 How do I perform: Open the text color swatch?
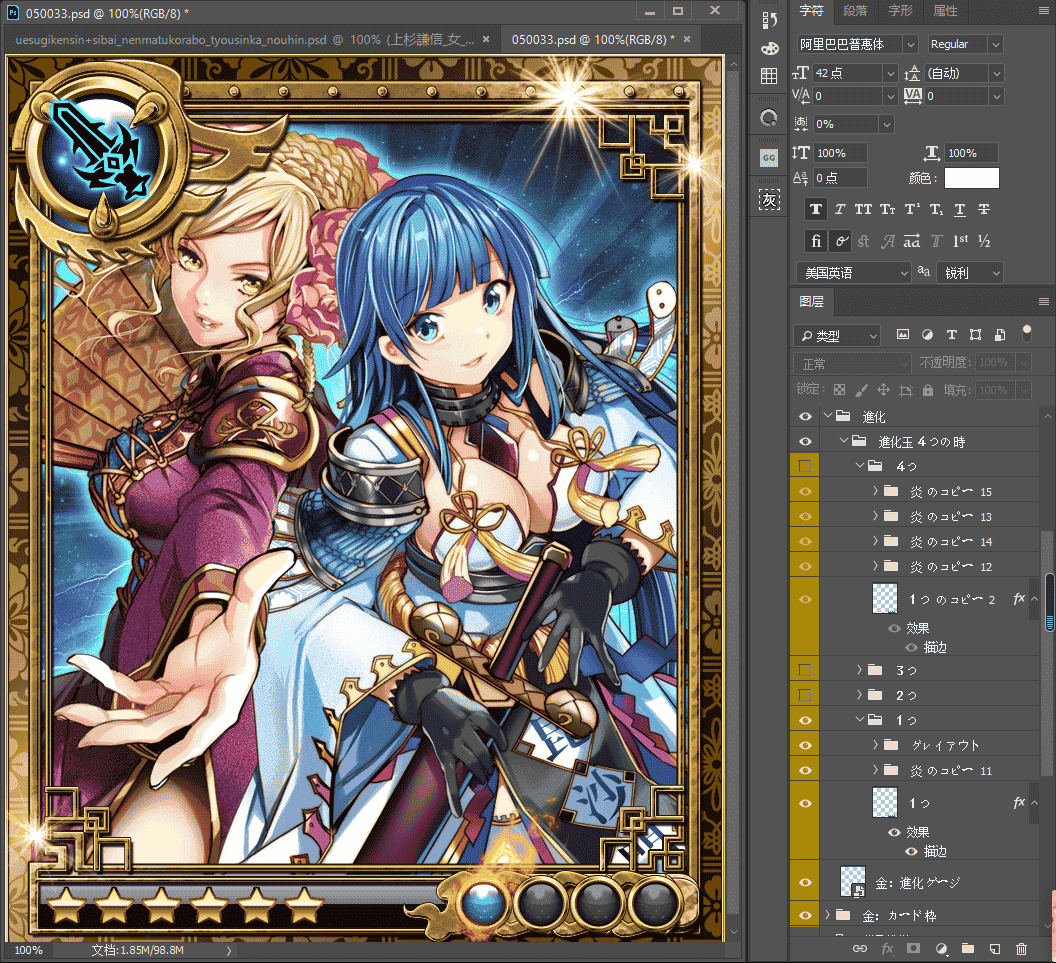coord(971,178)
